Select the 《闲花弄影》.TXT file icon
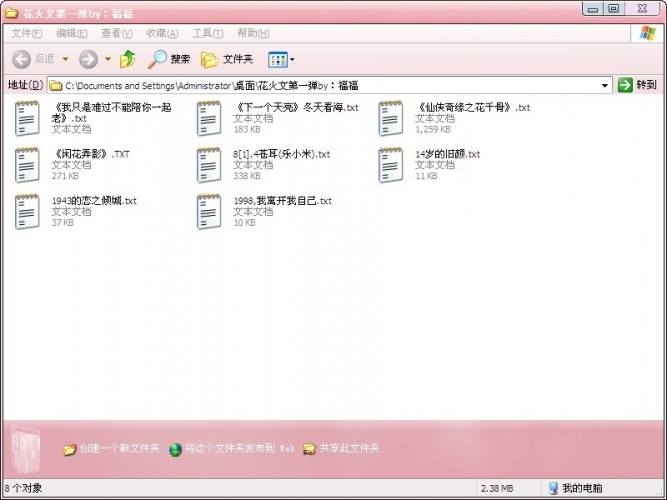This screenshot has height=500, width=667. 27,164
